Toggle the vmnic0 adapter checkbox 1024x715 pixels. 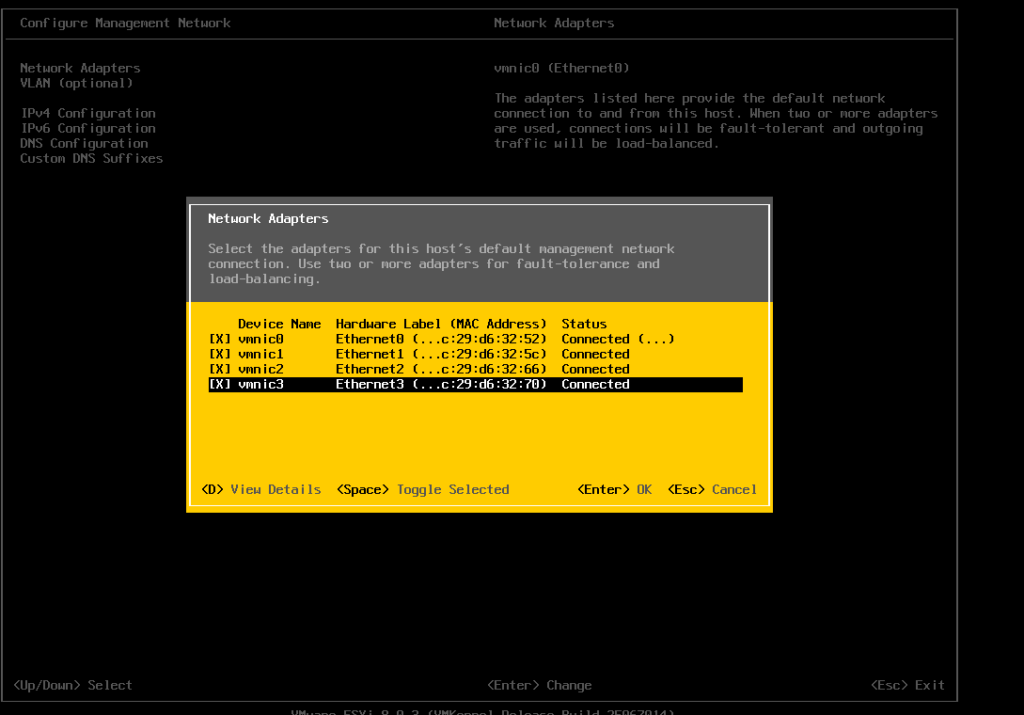[x=219, y=339]
